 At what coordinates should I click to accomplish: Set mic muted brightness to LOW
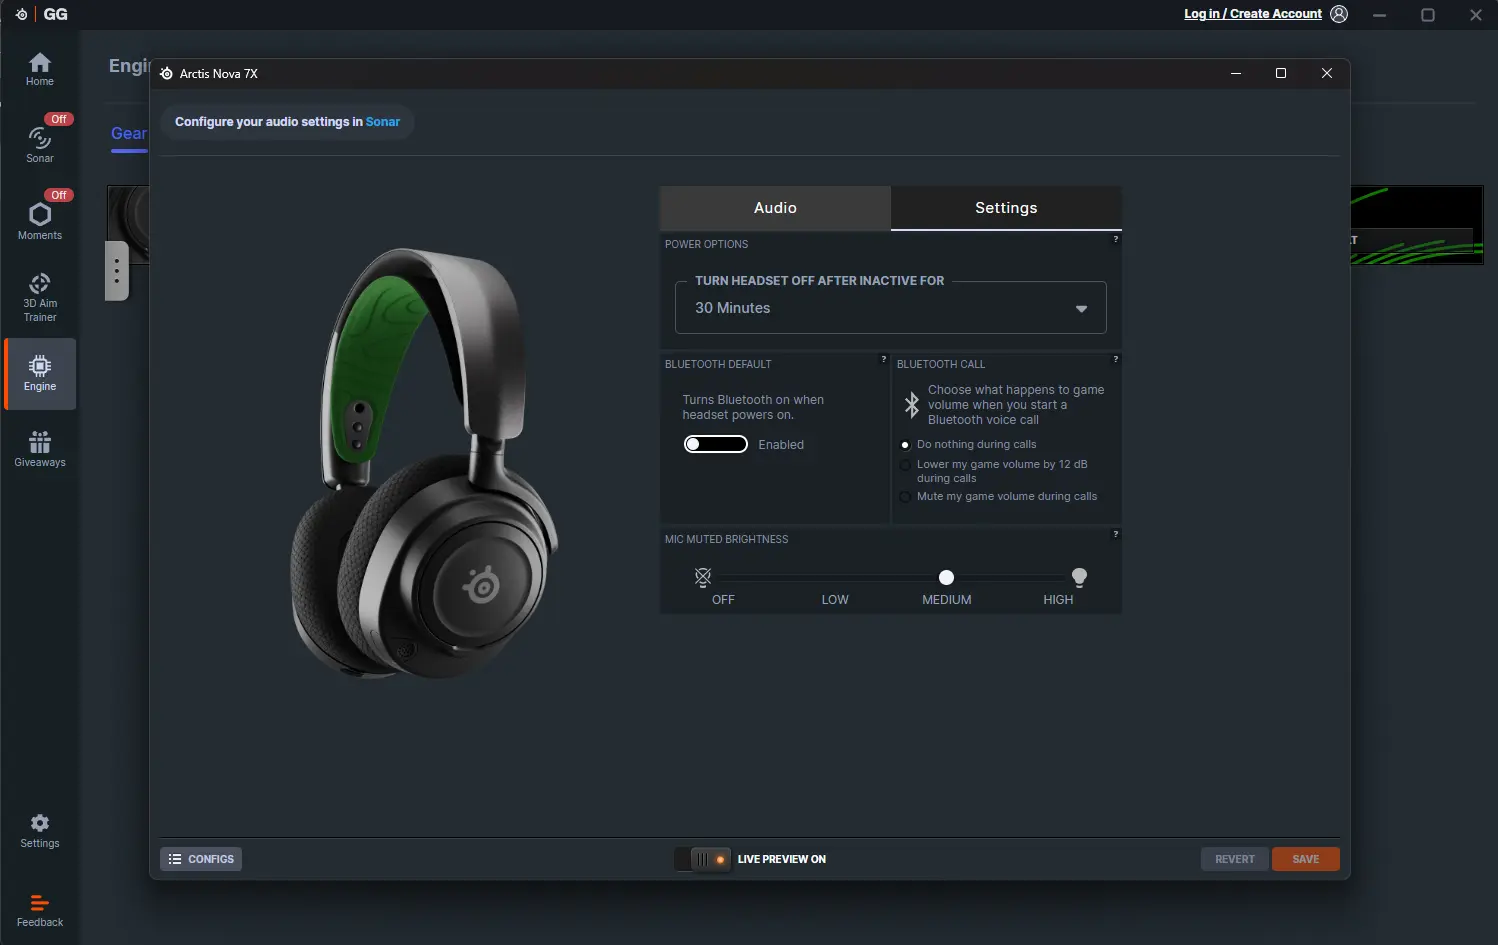835,600
